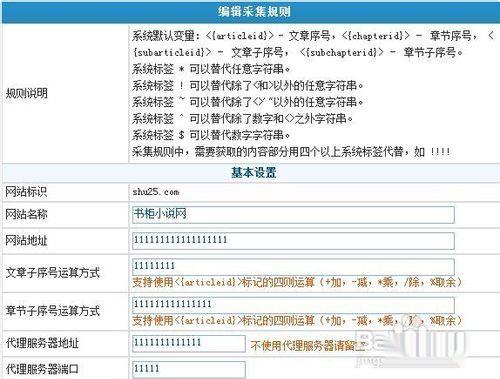
Task: Click the {subarticleid} 文章子序号 description line
Action: pyautogui.click(x=297, y=52)
